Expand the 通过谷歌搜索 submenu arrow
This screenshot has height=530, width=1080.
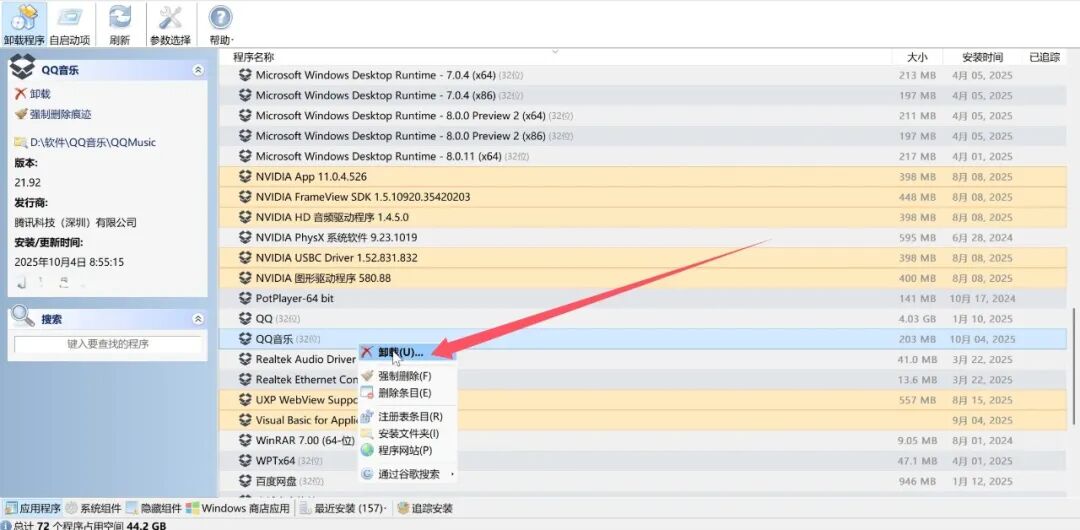click(x=452, y=474)
